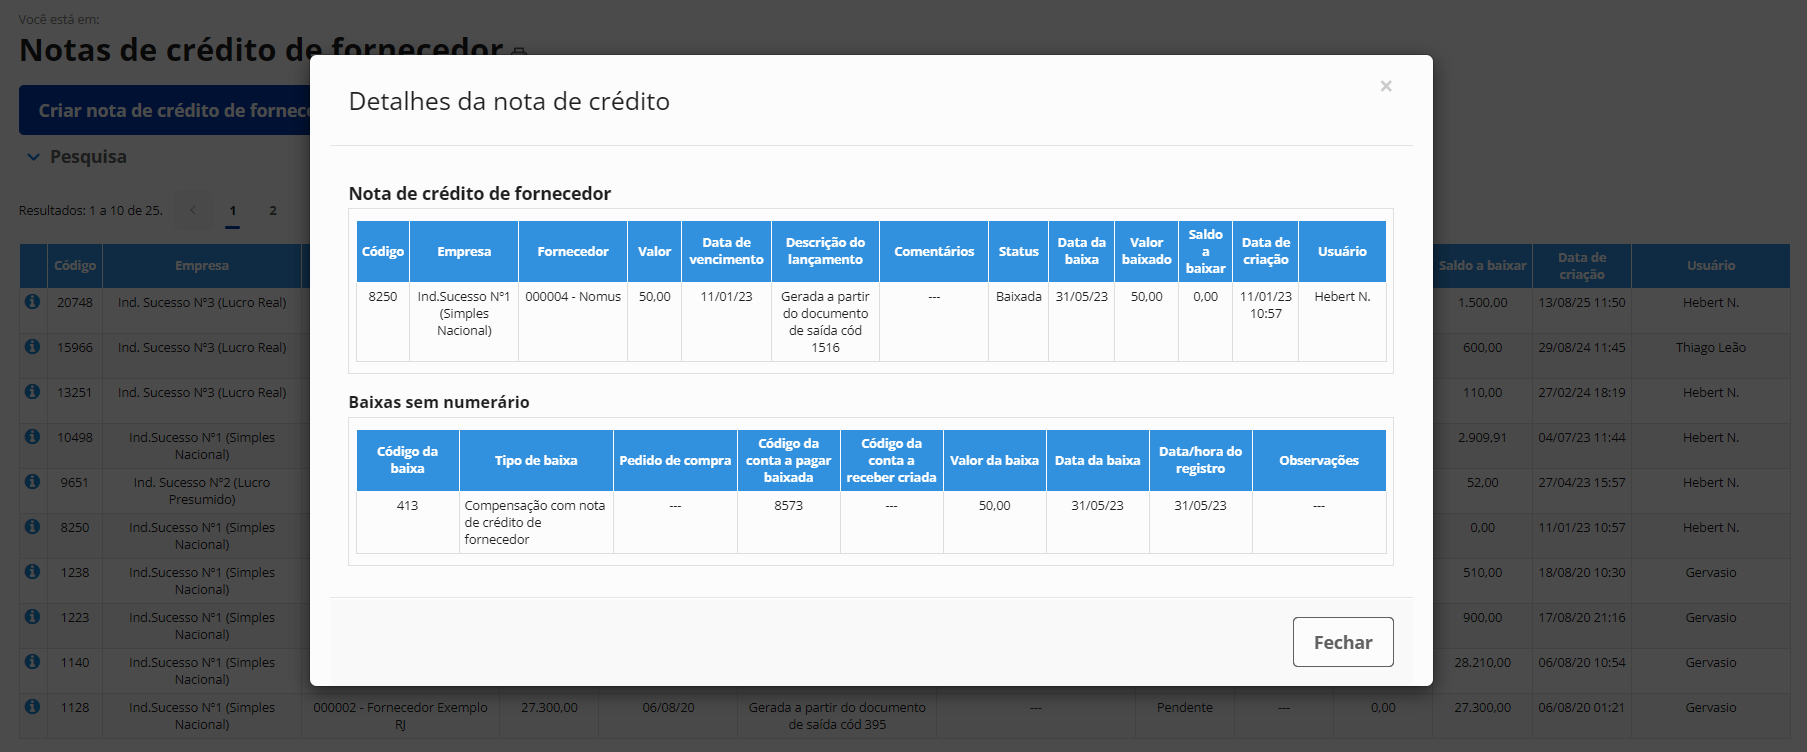Click info icon for row 15966
This screenshot has height=752, width=1807.
32,347
